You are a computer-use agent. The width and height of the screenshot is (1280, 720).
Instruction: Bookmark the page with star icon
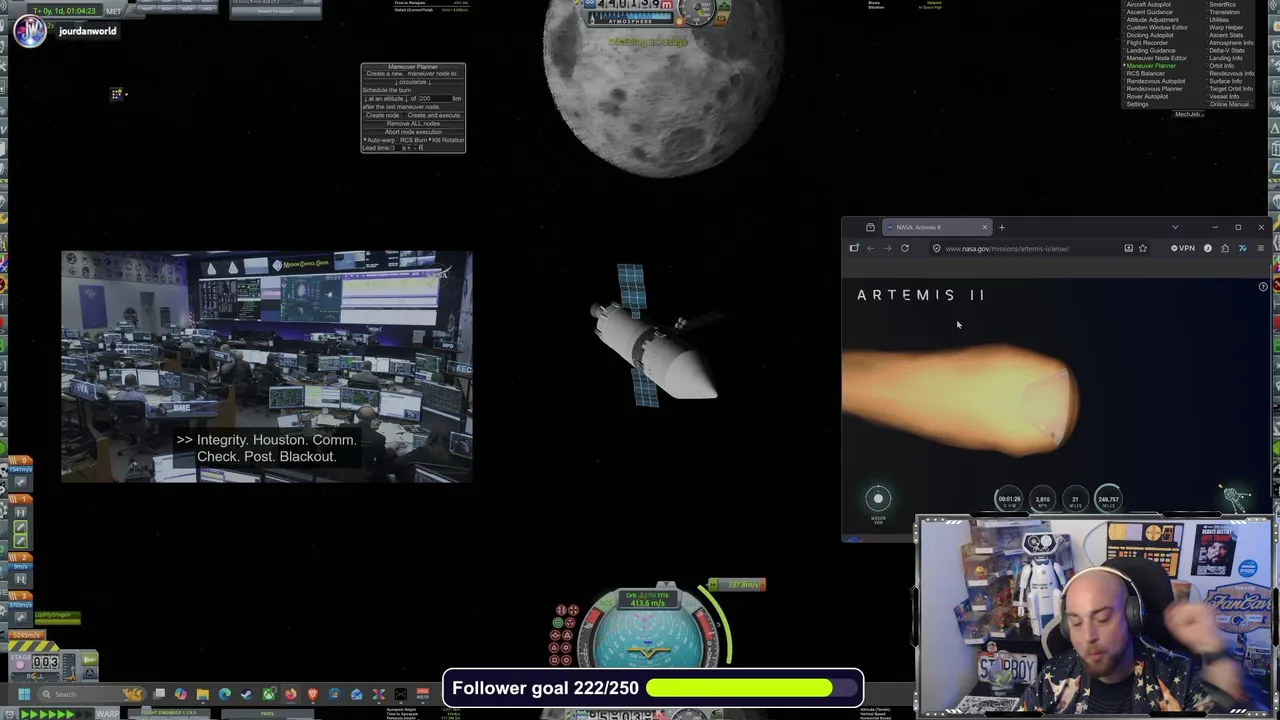[x=1143, y=248]
